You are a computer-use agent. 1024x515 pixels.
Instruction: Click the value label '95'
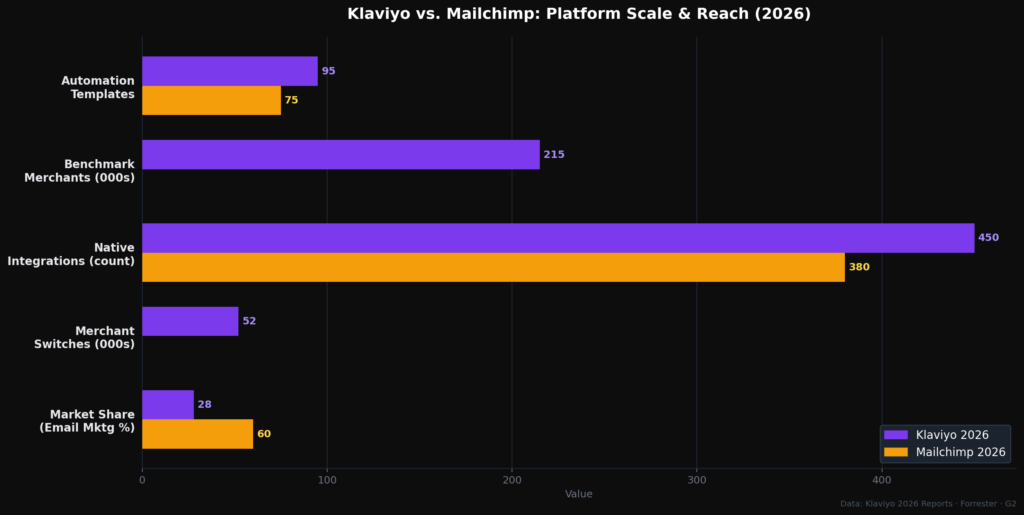tap(328, 71)
